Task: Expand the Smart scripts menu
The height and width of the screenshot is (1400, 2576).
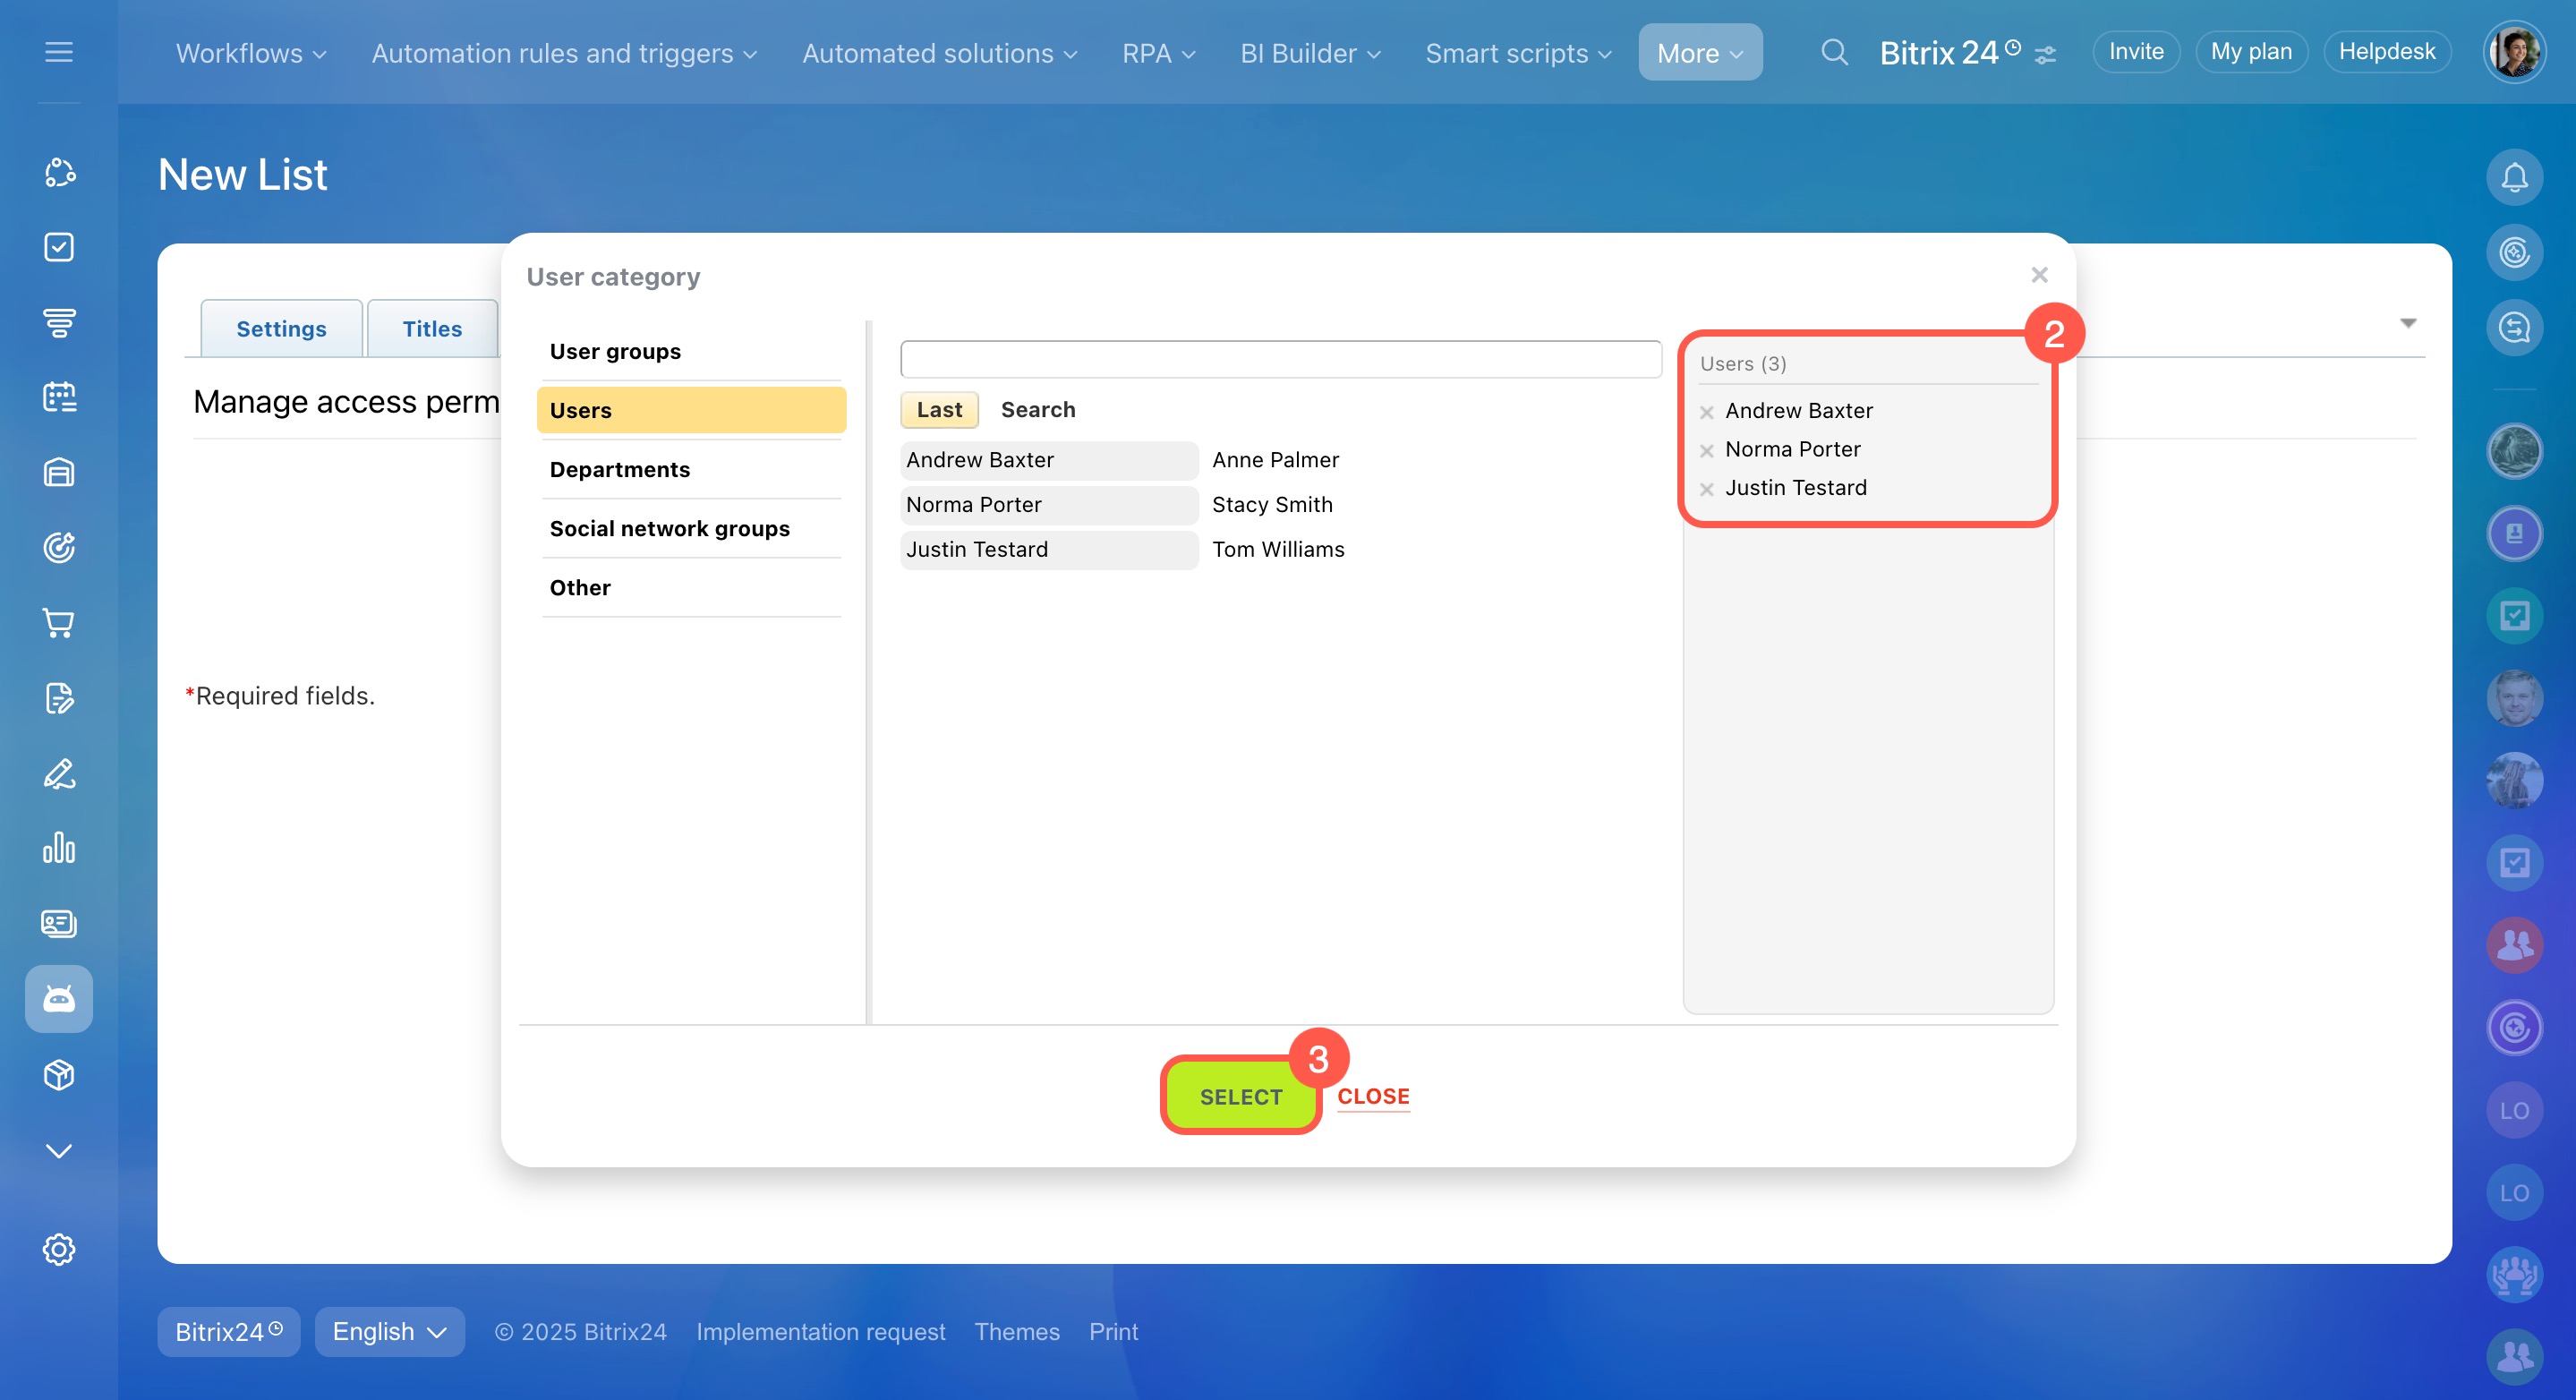Action: tap(1518, 53)
